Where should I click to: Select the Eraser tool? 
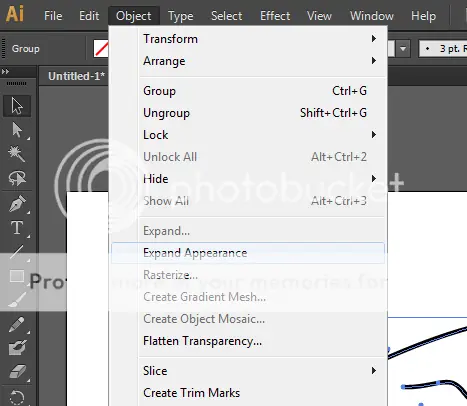coord(17,372)
